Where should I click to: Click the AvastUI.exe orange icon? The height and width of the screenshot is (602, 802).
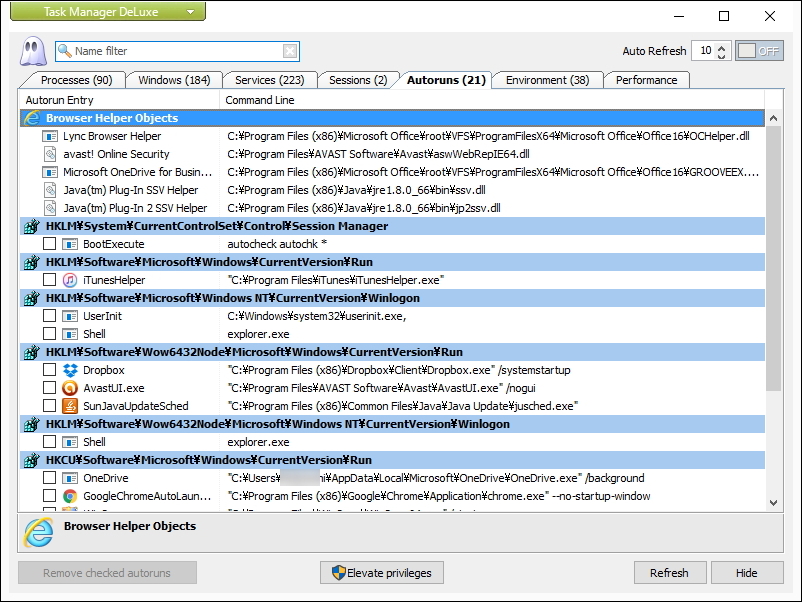pos(70,388)
